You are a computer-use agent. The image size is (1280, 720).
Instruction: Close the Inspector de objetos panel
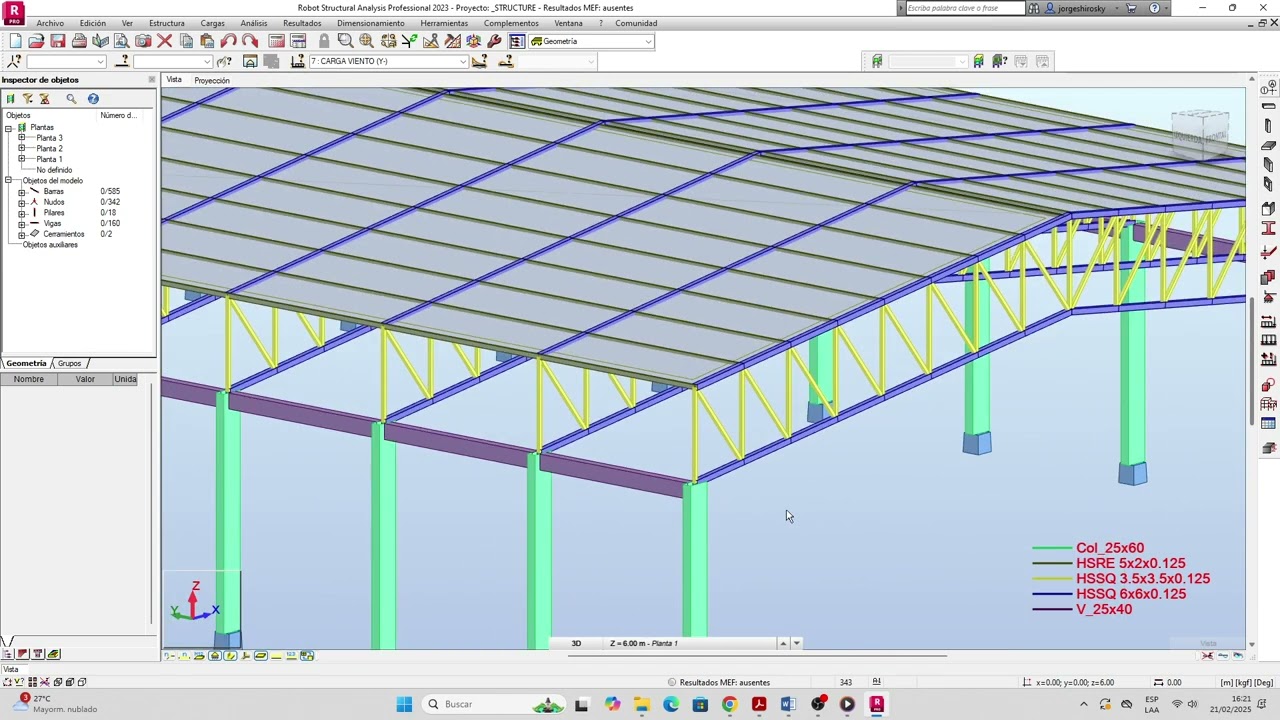point(152,80)
